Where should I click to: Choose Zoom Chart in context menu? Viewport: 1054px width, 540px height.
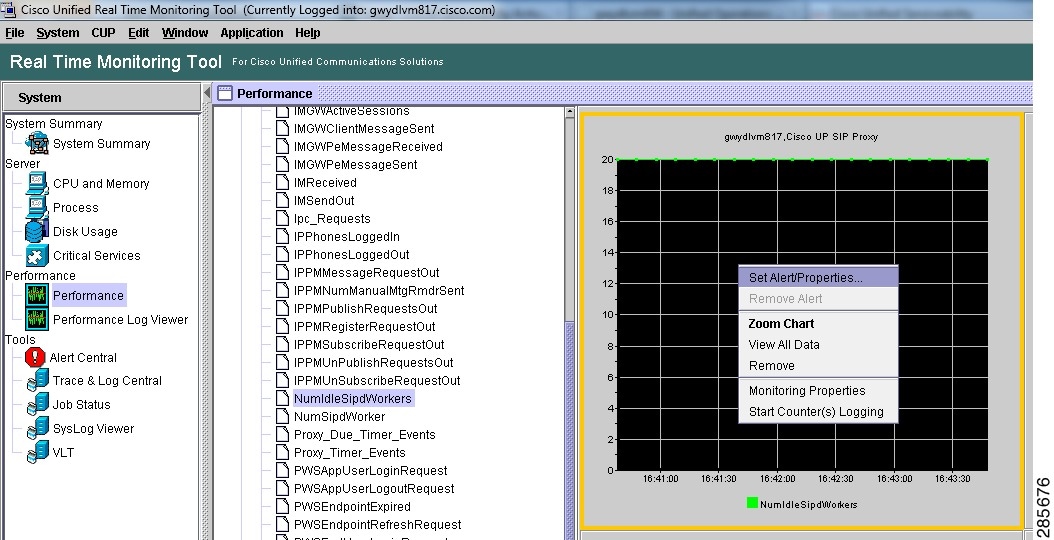pos(818,323)
